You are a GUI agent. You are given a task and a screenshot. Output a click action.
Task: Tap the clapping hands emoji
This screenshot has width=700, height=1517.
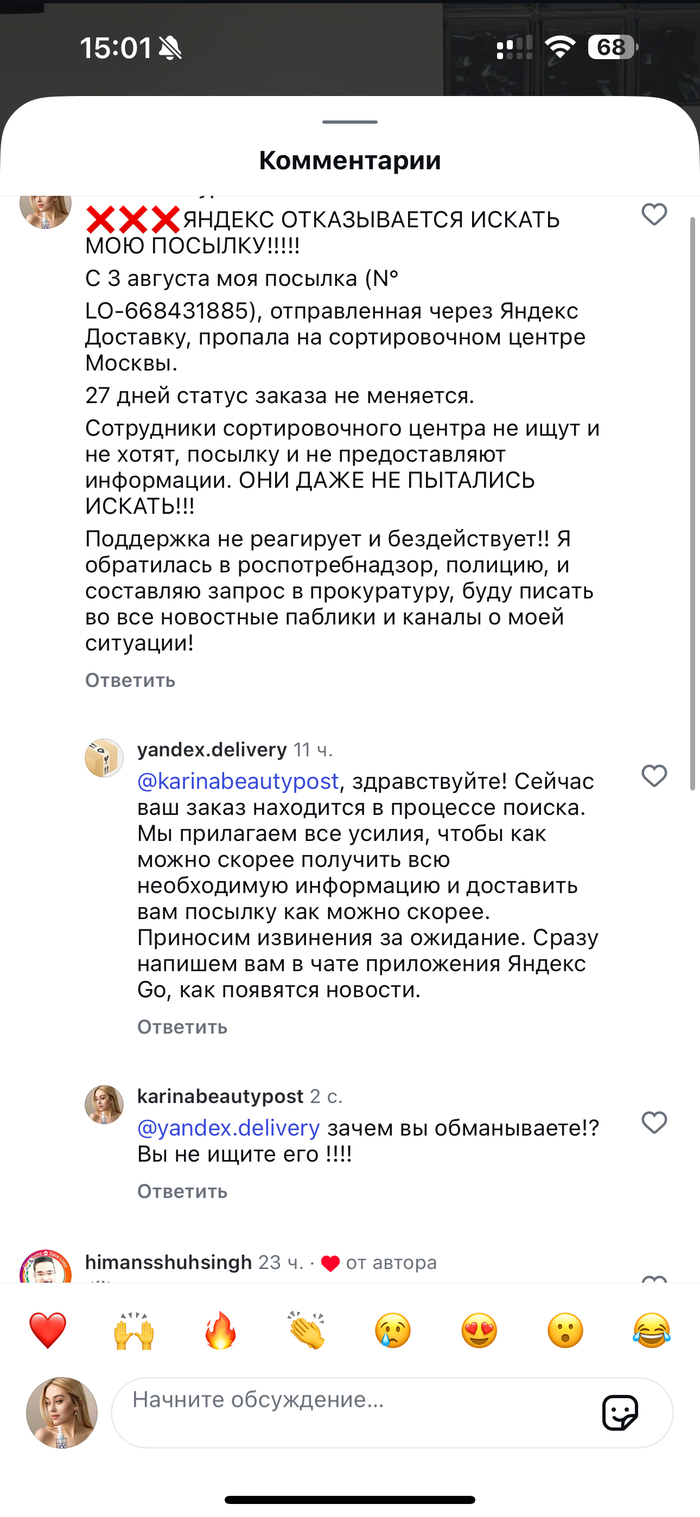306,1331
